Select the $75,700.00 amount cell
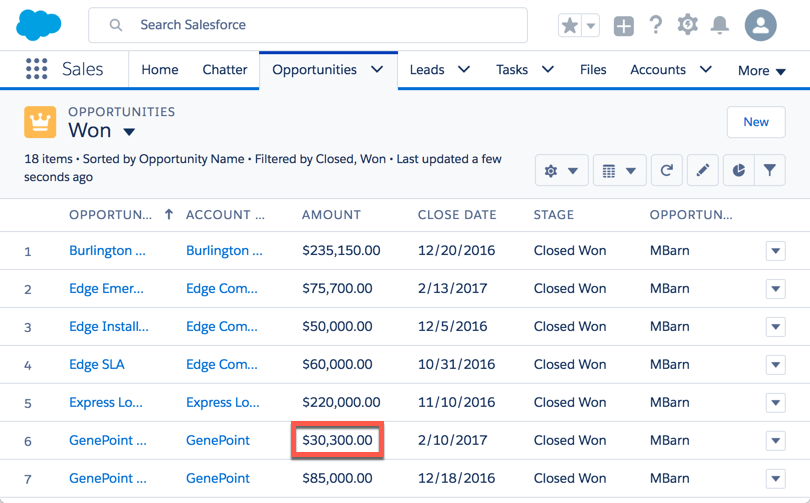The image size is (810, 503). pos(337,288)
